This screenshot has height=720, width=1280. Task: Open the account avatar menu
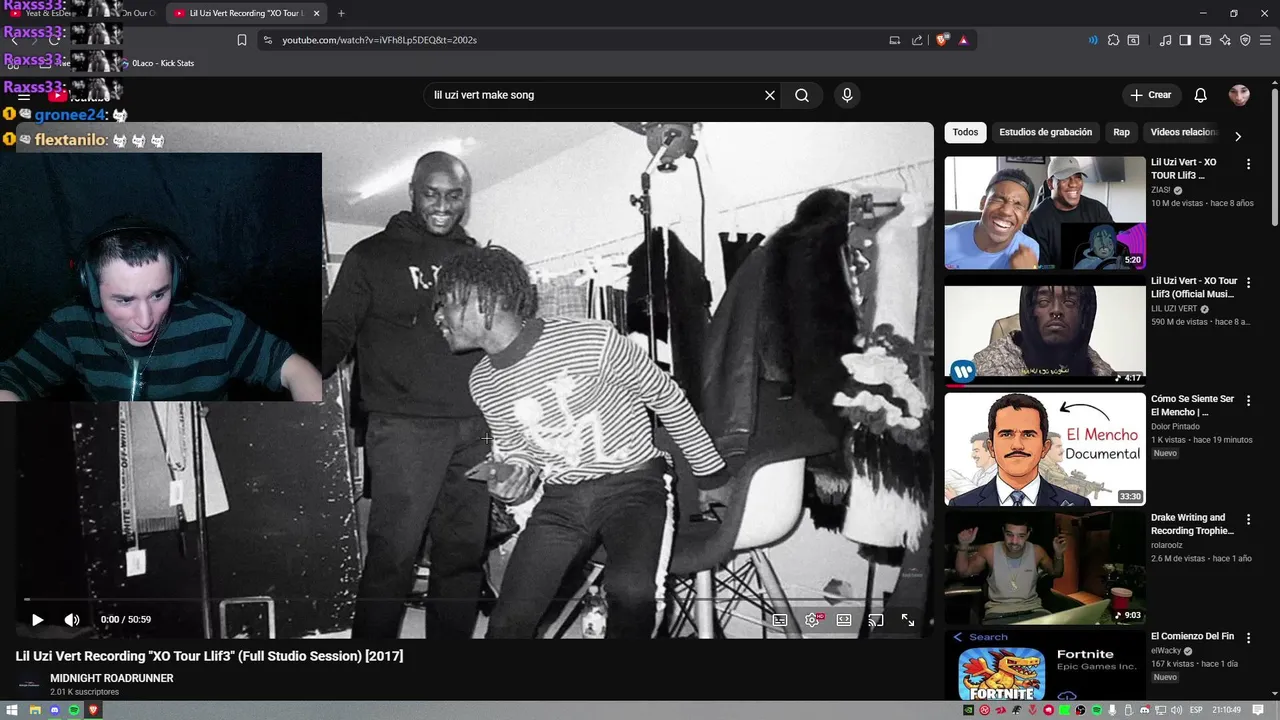click(1239, 95)
